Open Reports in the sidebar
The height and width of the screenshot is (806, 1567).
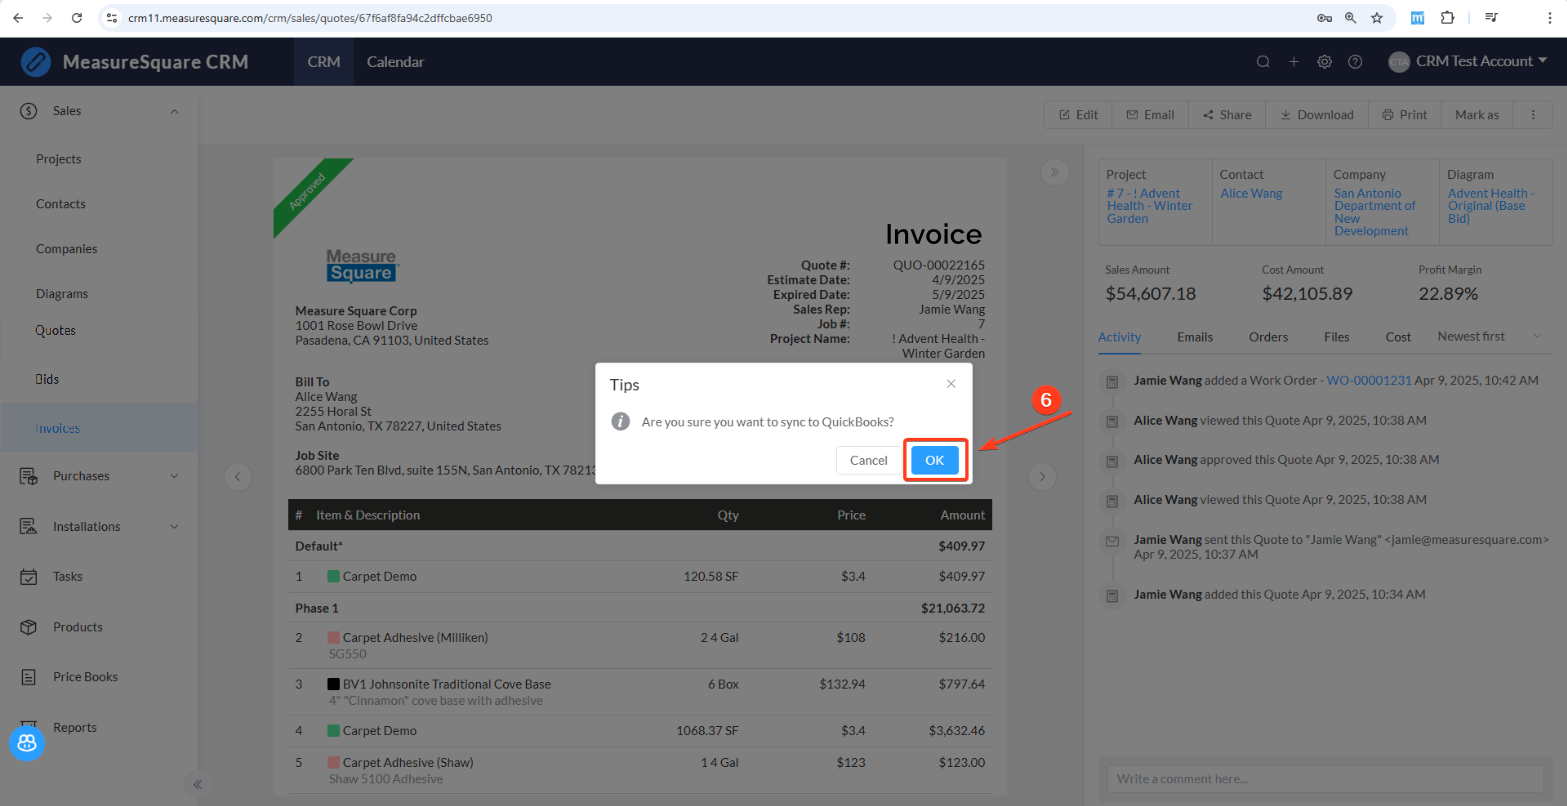[x=75, y=728]
